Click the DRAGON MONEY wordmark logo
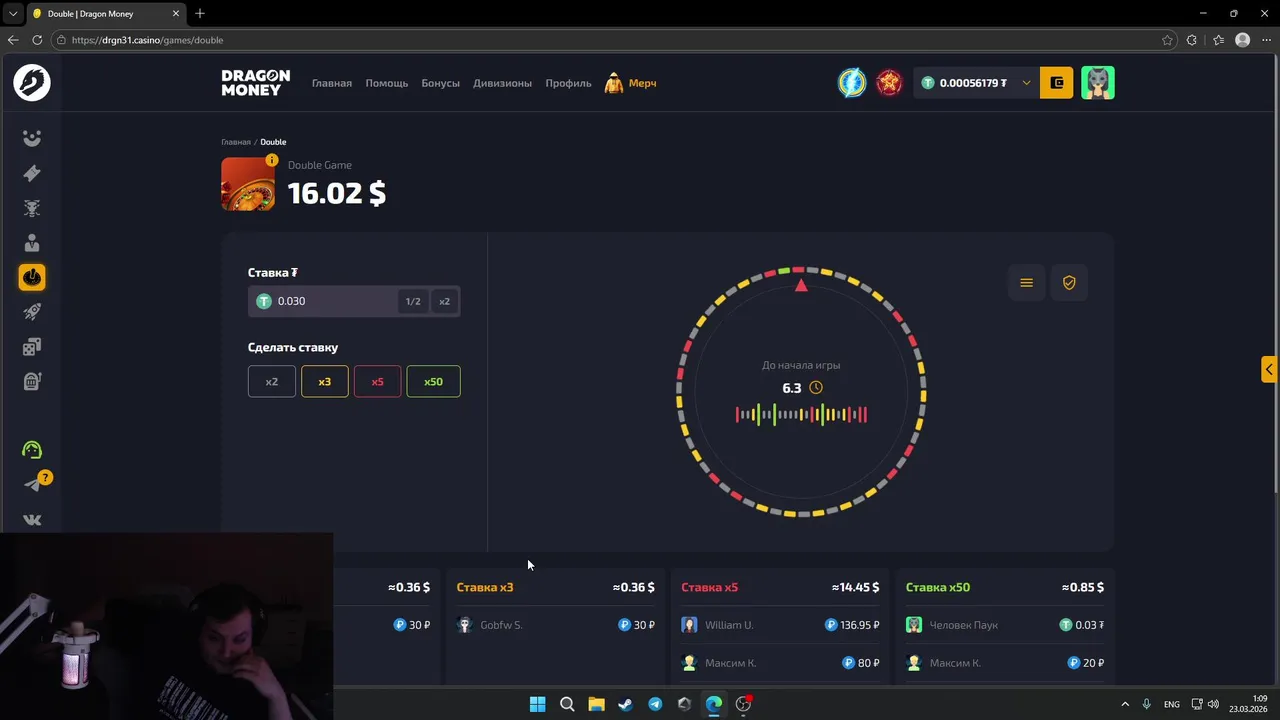 (x=256, y=83)
